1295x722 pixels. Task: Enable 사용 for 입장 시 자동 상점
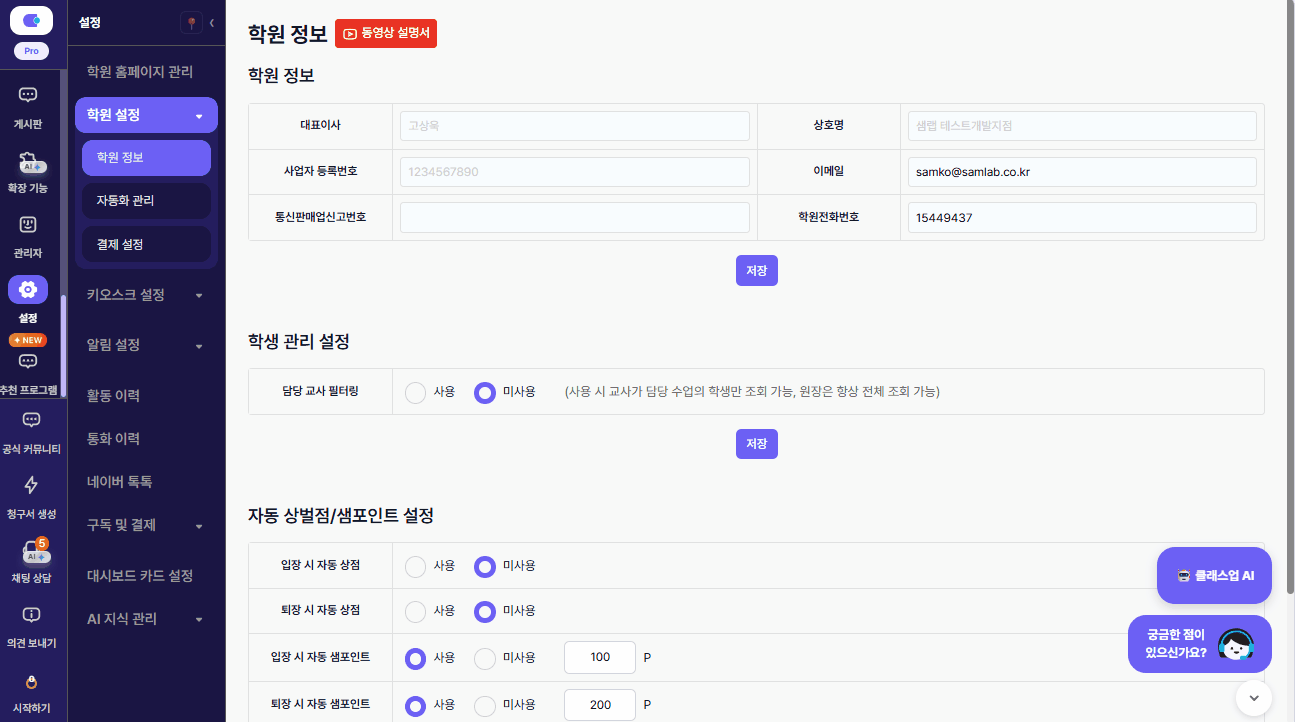(x=416, y=566)
